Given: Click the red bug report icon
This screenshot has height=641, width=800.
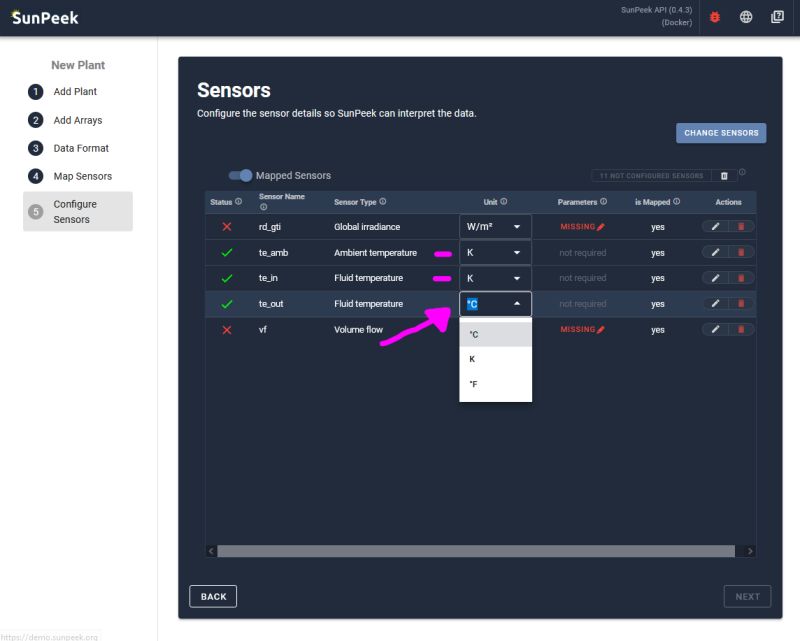Looking at the screenshot, I should point(715,17).
